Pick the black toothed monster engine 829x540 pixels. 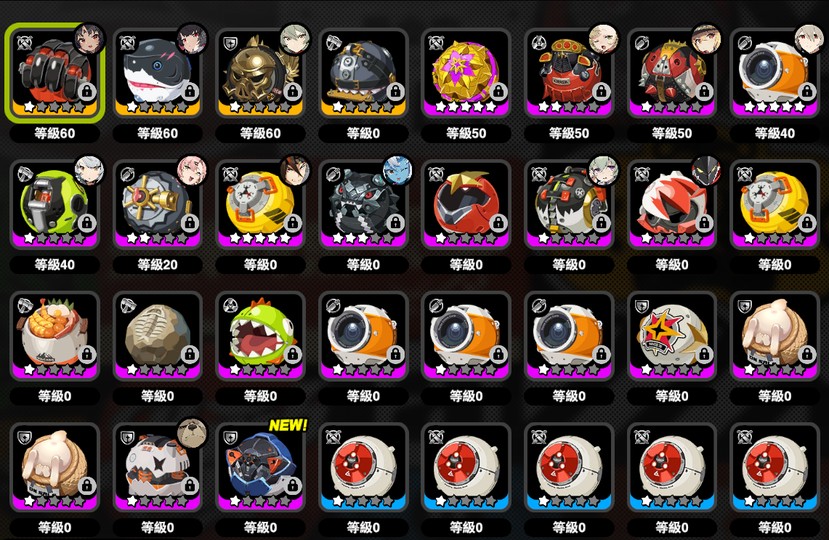363,204
